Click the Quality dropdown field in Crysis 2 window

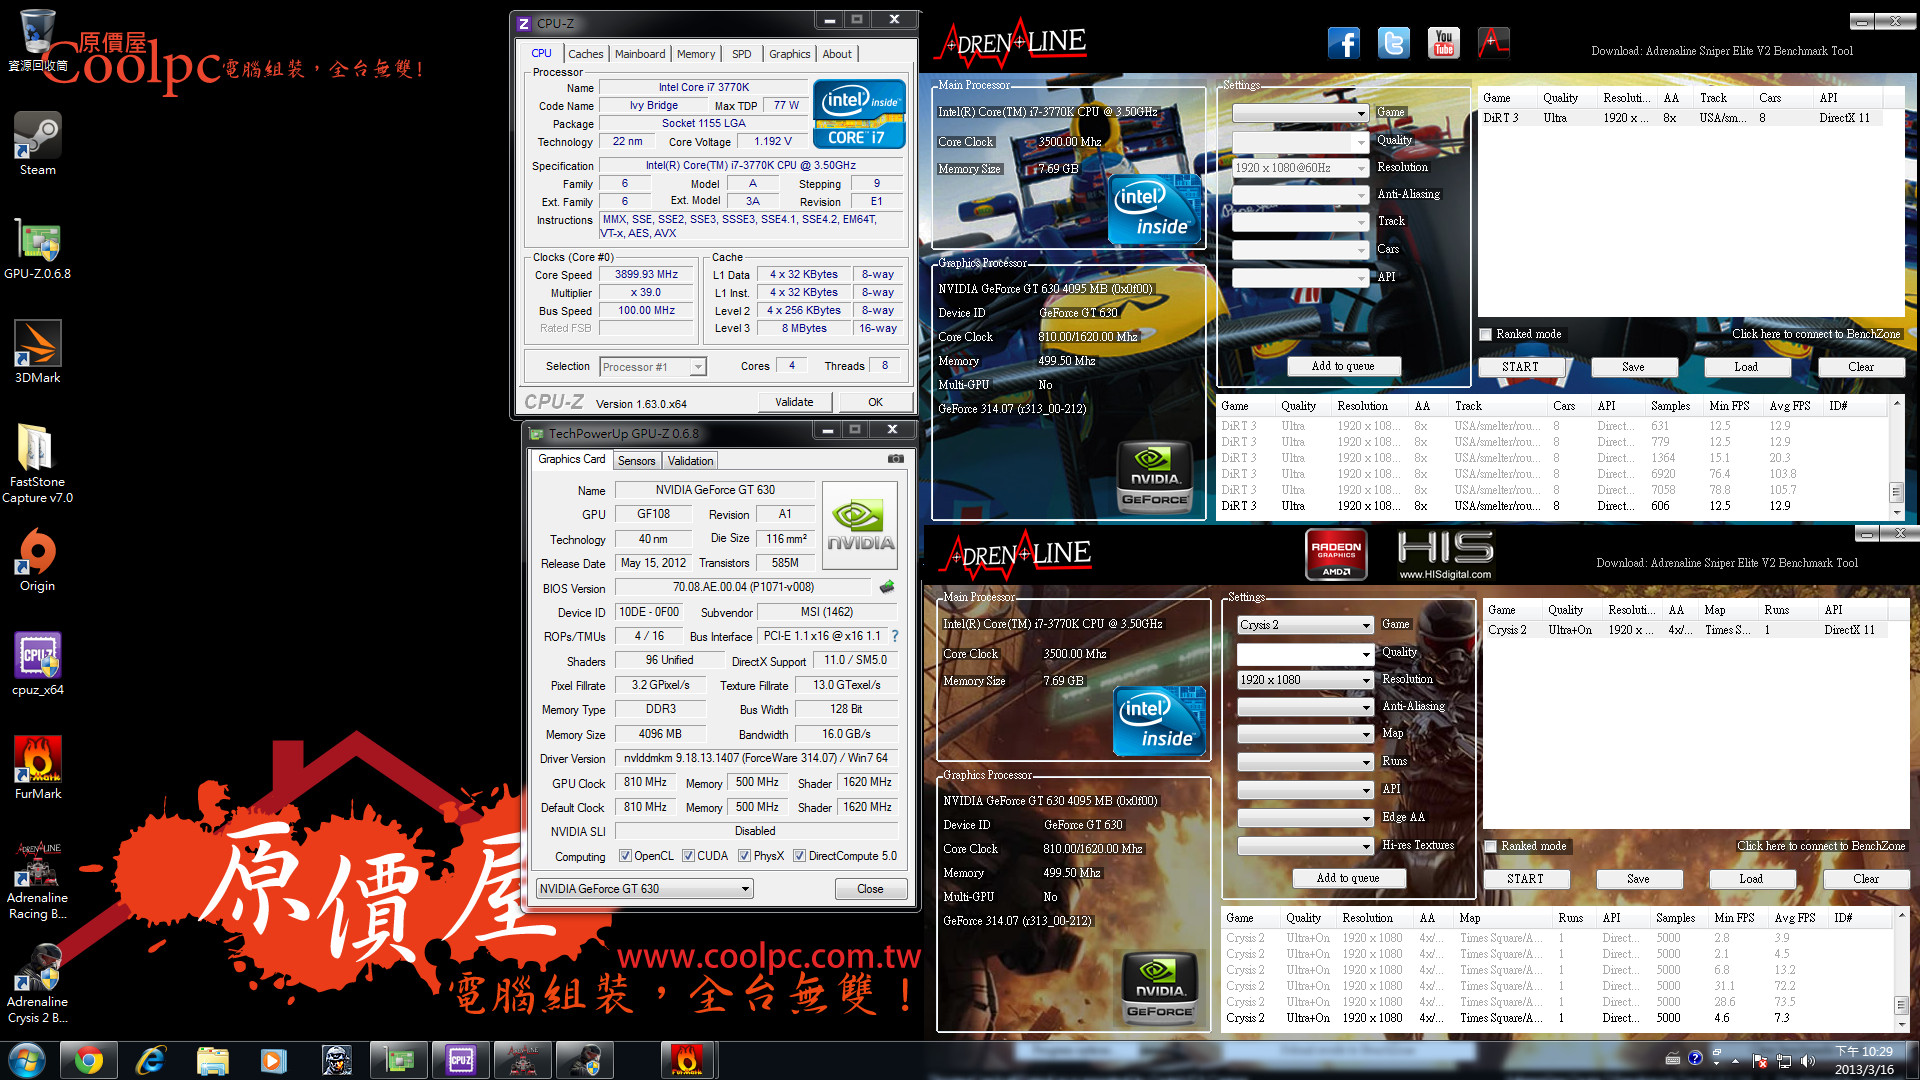tap(1305, 654)
